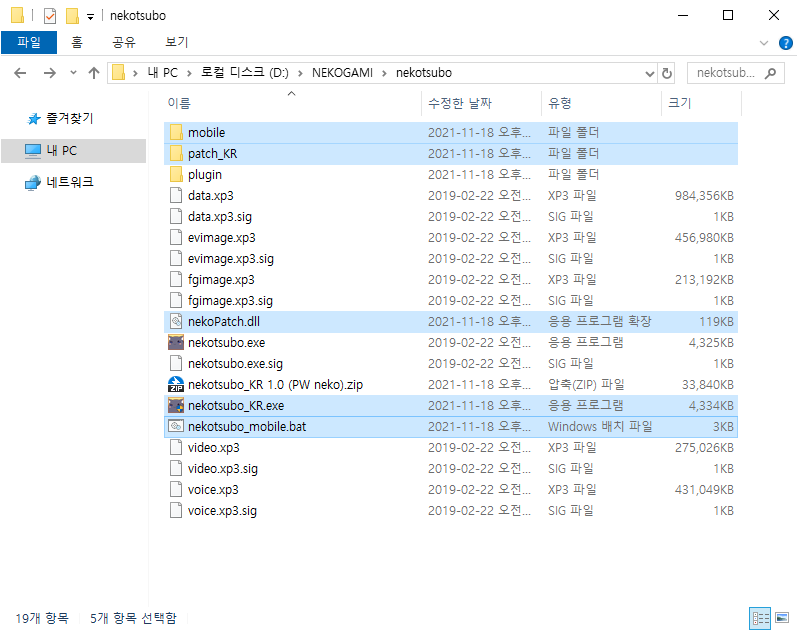
Task: Click the Properties quick access icon
Action: (x=50, y=16)
